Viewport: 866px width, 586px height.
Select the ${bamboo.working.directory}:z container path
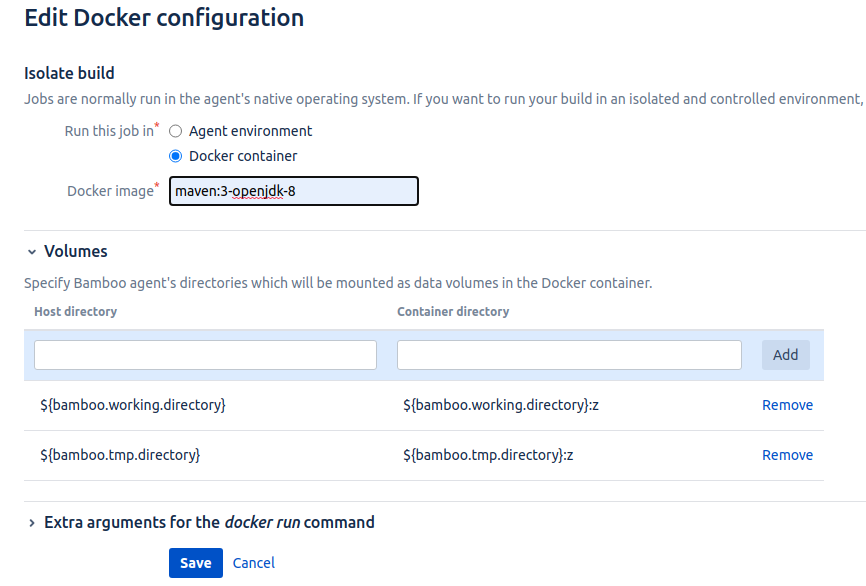[x=500, y=405]
